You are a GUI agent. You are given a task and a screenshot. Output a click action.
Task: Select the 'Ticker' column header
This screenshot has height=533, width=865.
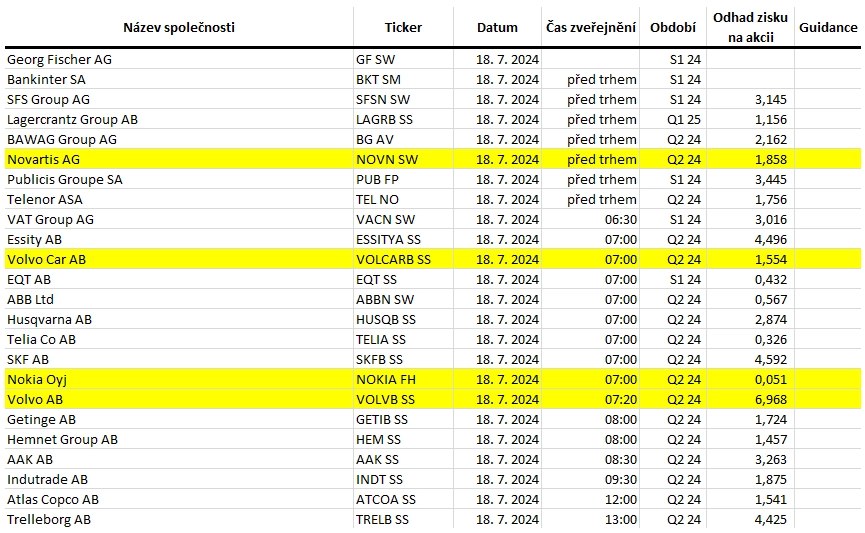403,28
